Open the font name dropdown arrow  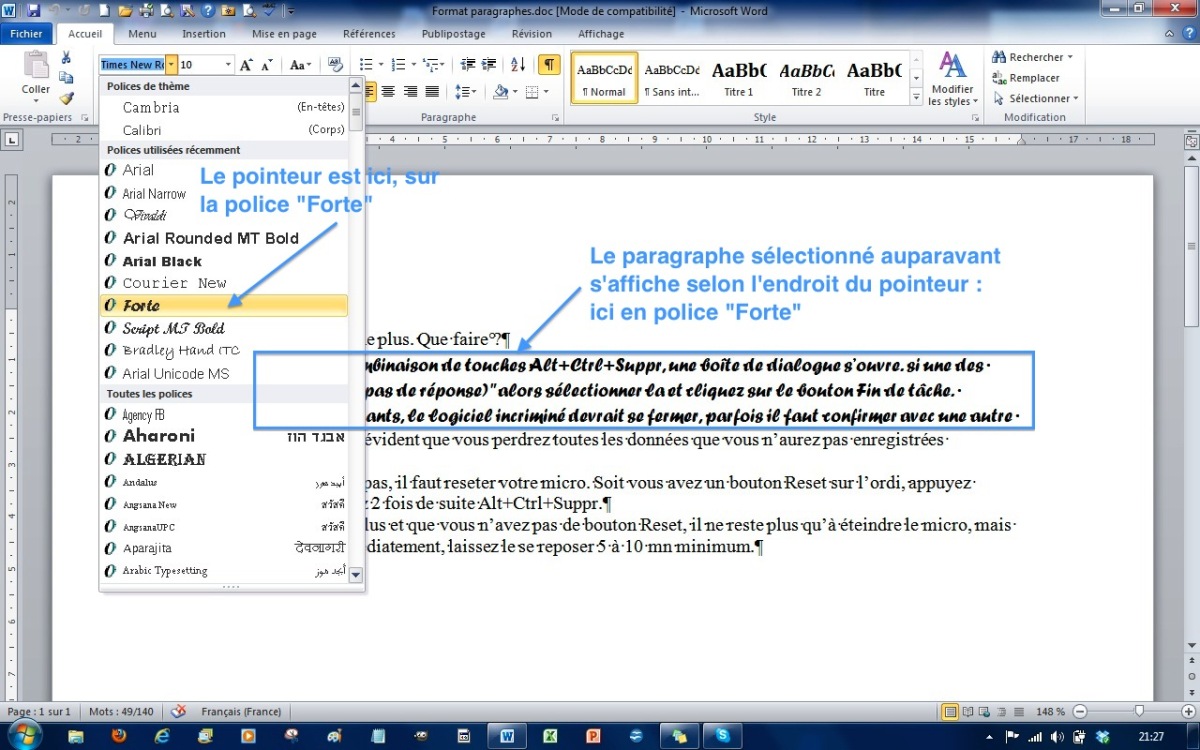pyautogui.click(x=171, y=65)
